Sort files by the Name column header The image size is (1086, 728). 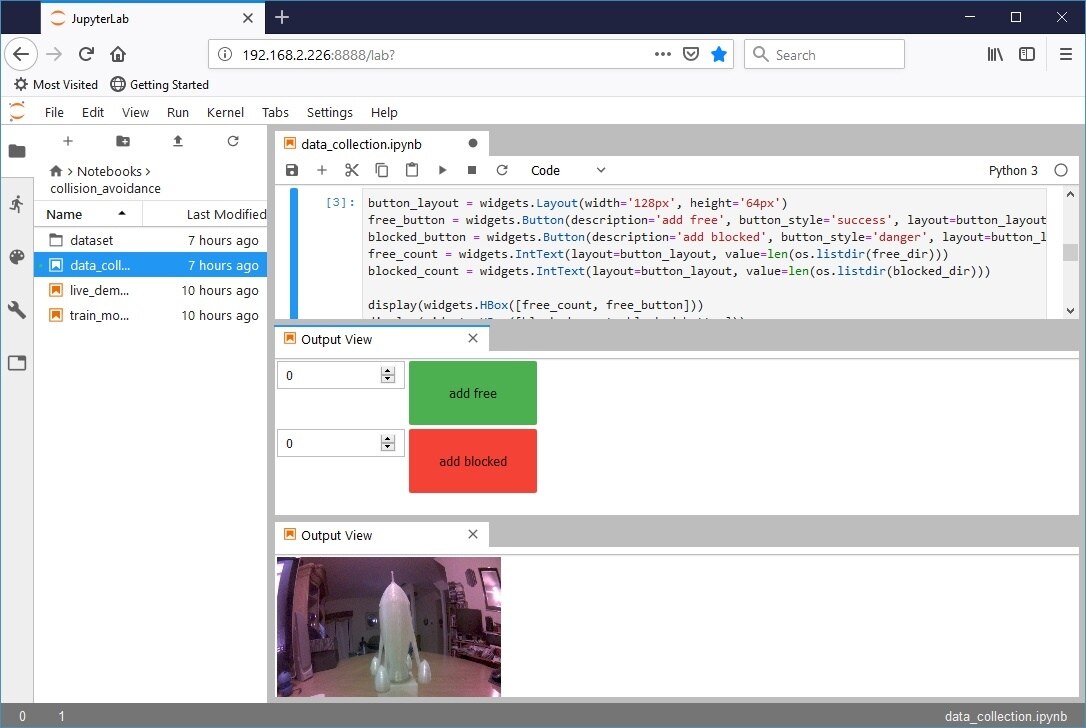click(65, 214)
